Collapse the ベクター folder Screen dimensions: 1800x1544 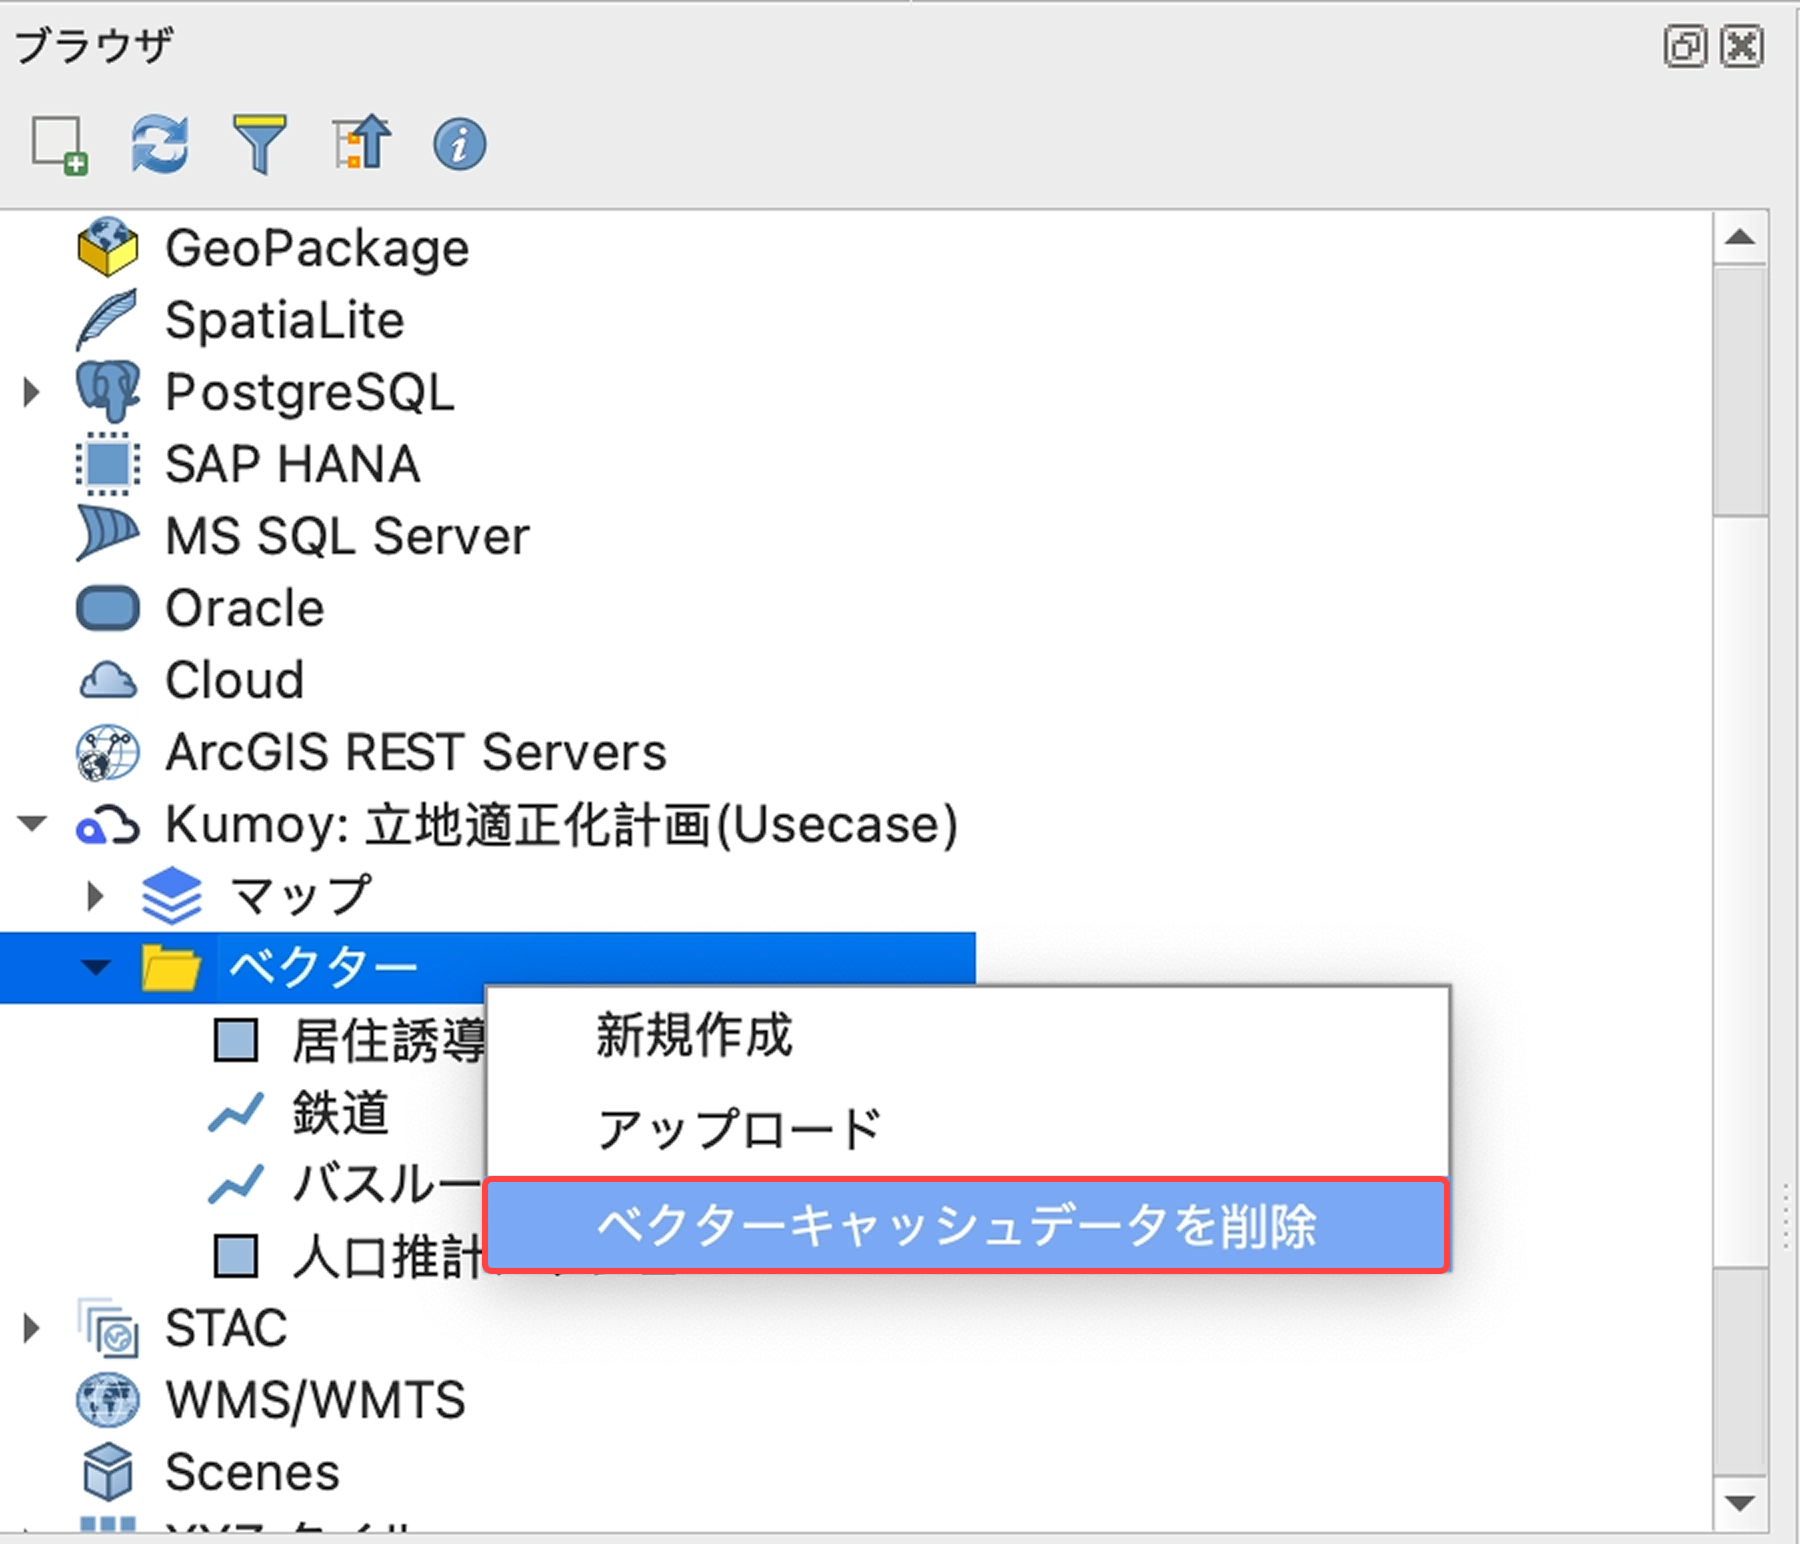point(95,967)
